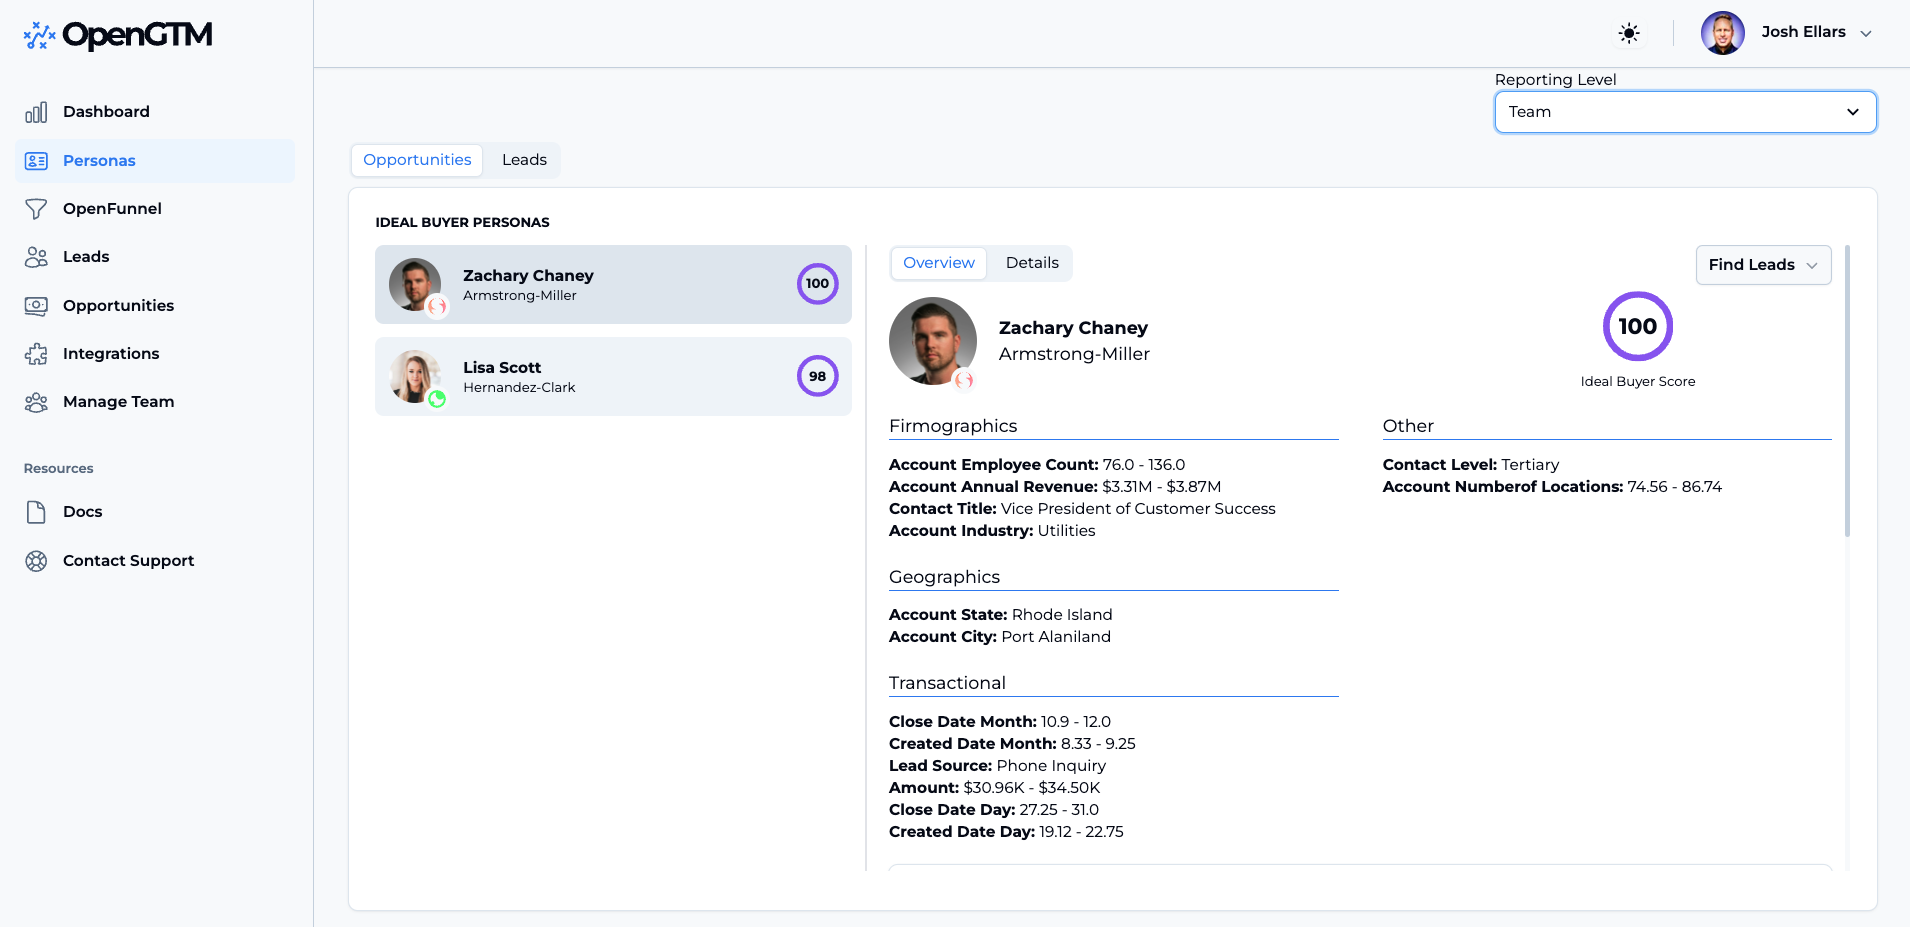Click the OpenGTM logo icon
This screenshot has height=927, width=1910.
pyautogui.click(x=39, y=35)
